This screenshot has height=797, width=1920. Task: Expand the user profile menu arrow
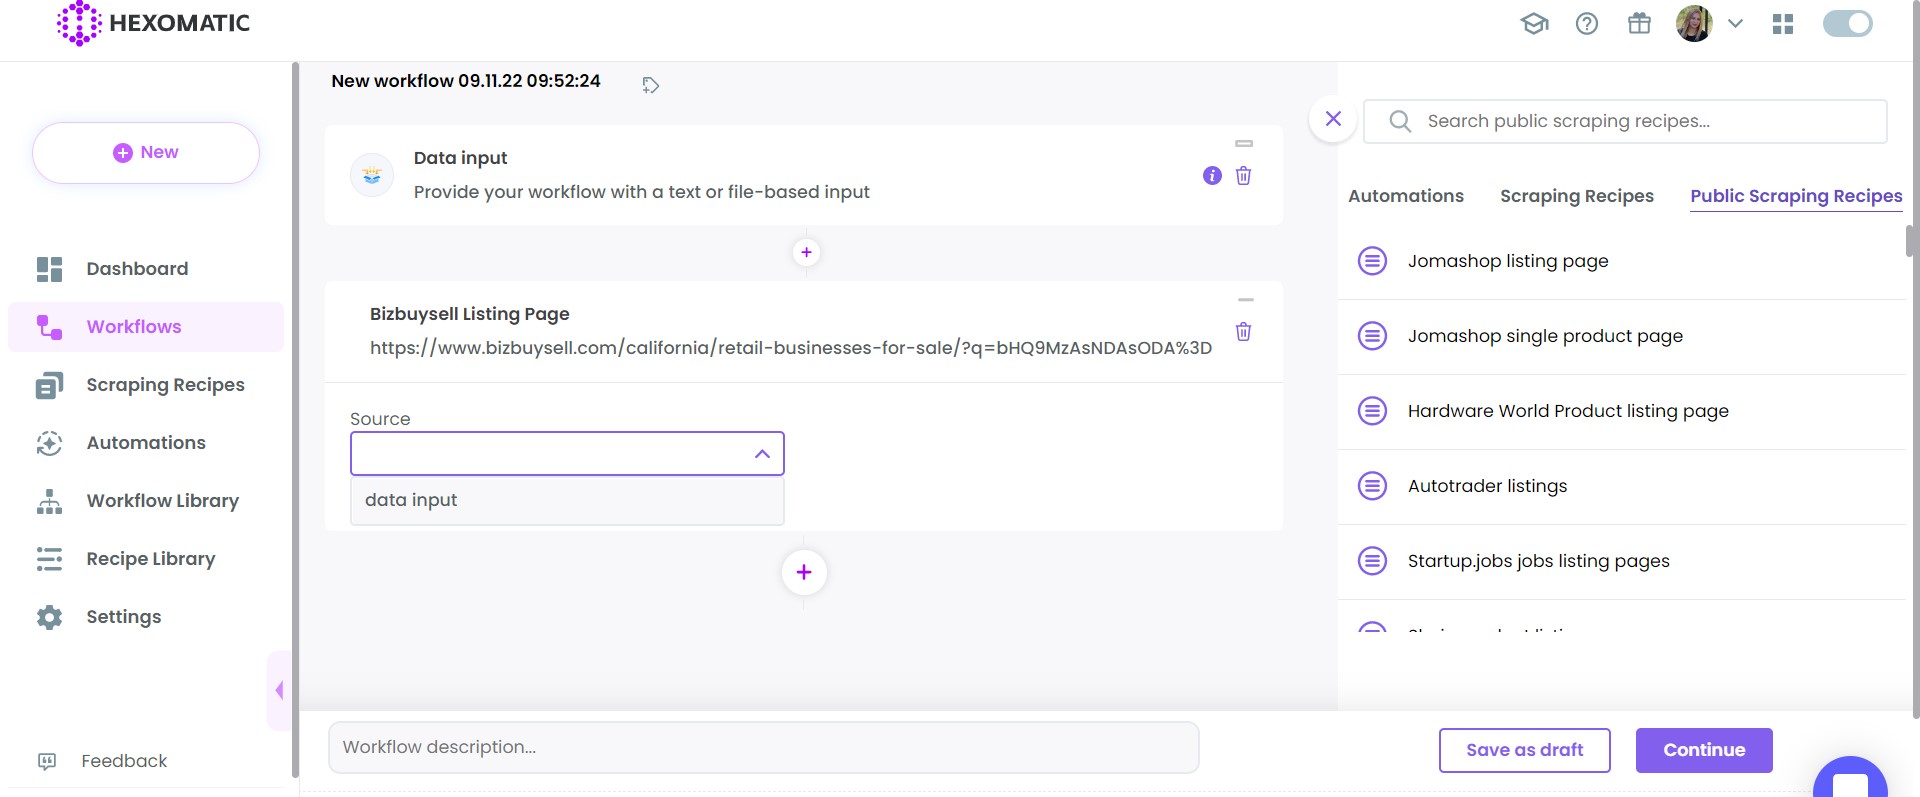[1735, 24]
